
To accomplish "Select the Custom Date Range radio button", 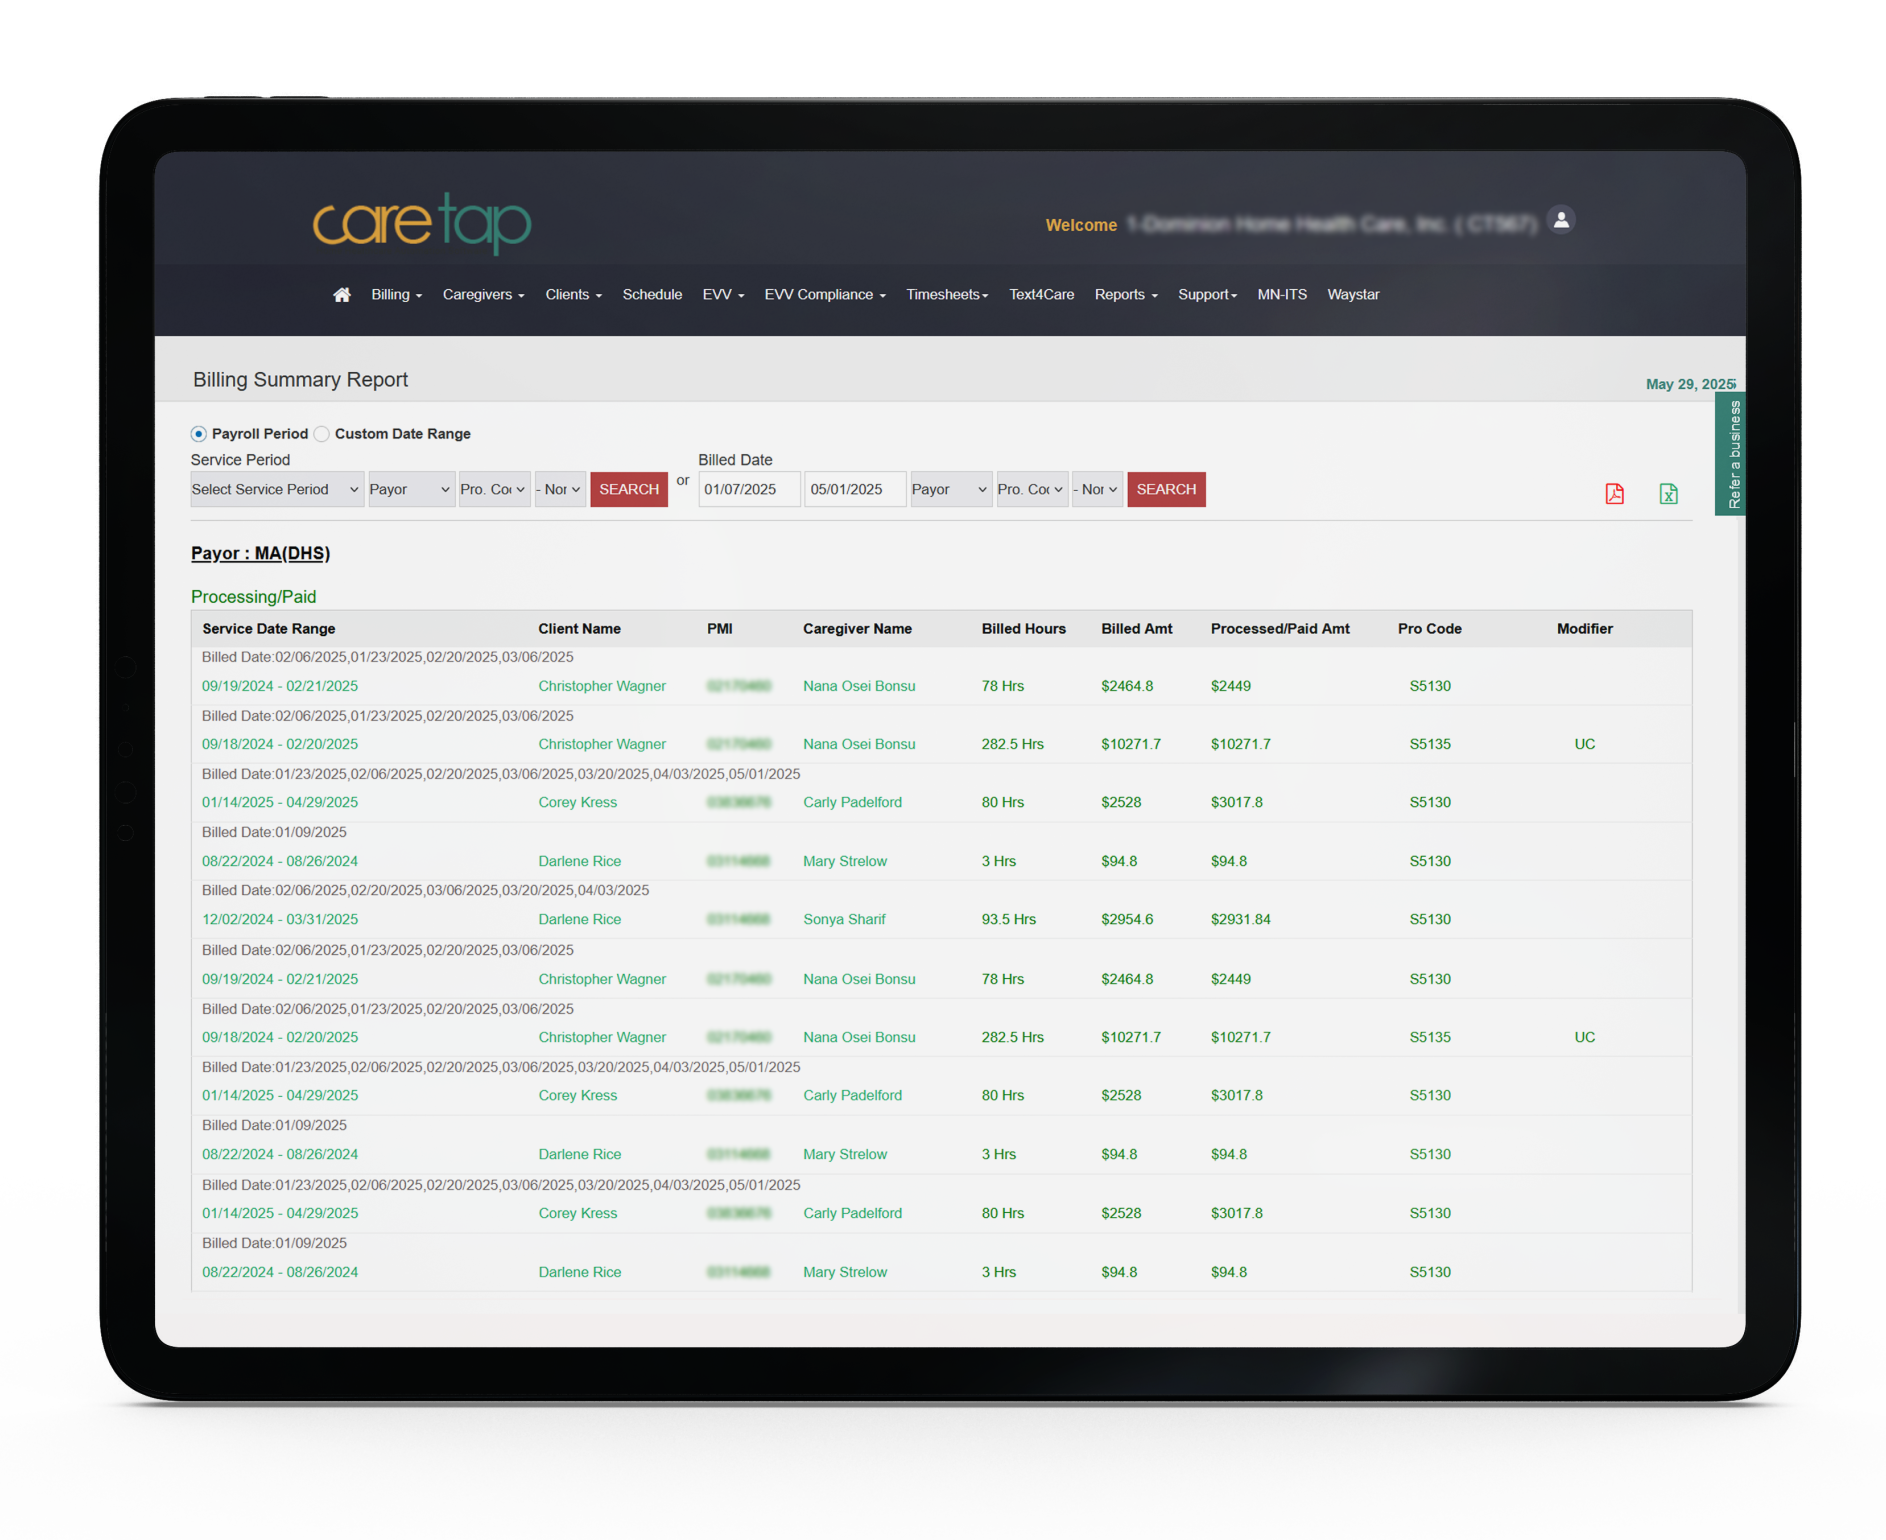I will (322, 434).
